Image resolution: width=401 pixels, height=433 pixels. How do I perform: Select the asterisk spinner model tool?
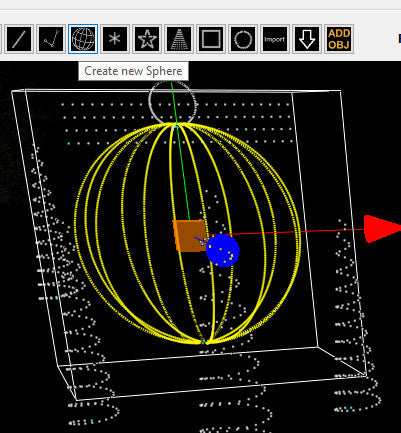click(x=115, y=39)
